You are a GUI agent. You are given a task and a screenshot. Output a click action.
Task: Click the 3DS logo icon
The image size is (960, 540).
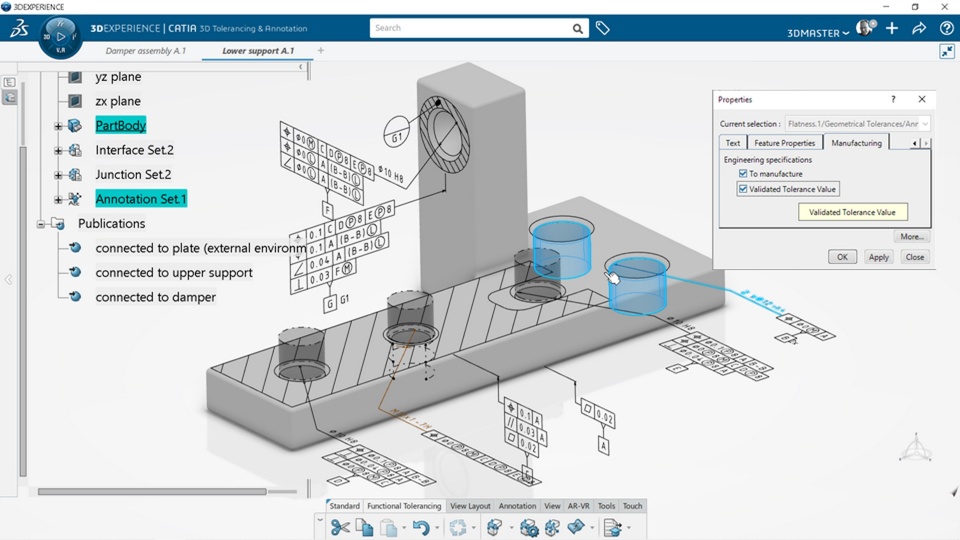20,28
